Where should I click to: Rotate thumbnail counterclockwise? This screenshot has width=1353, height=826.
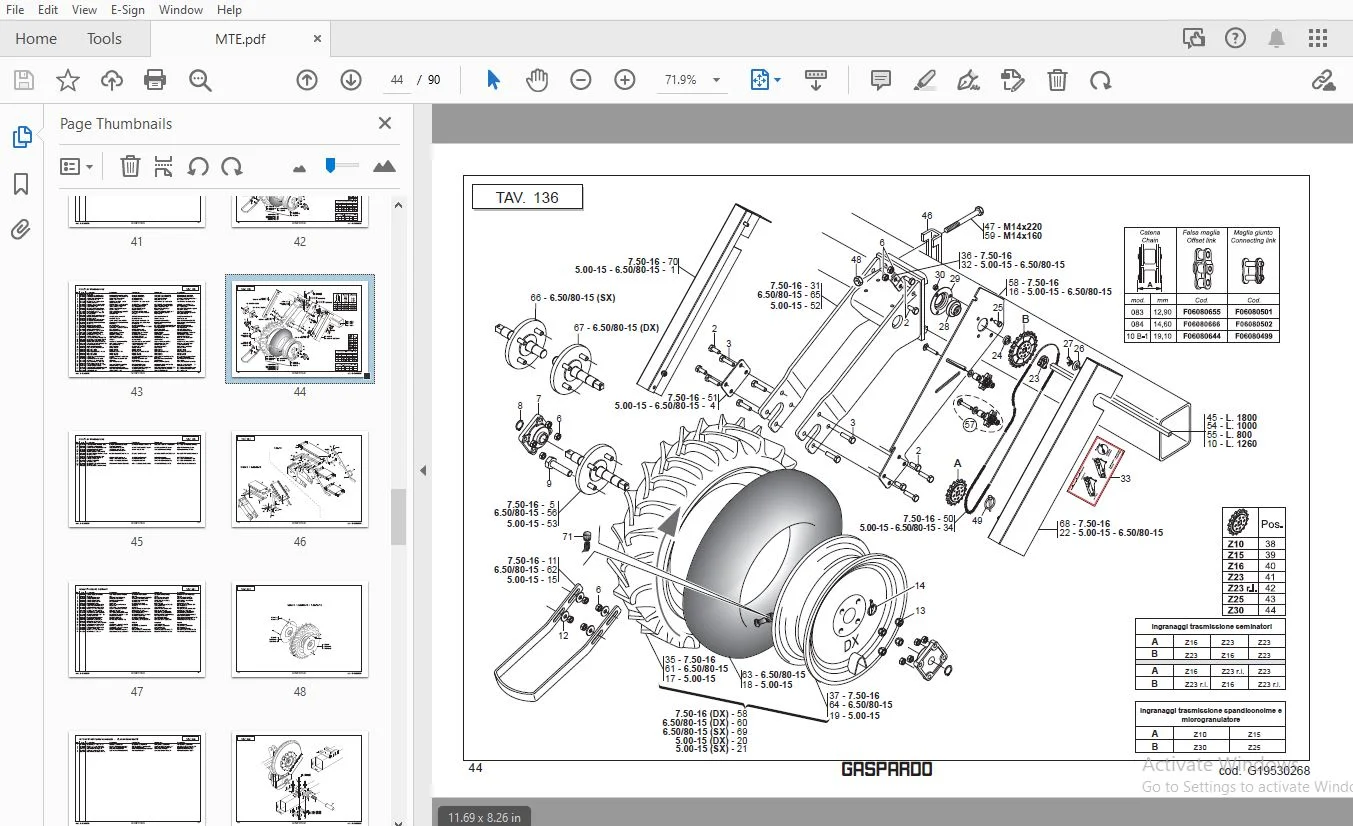tap(198, 166)
